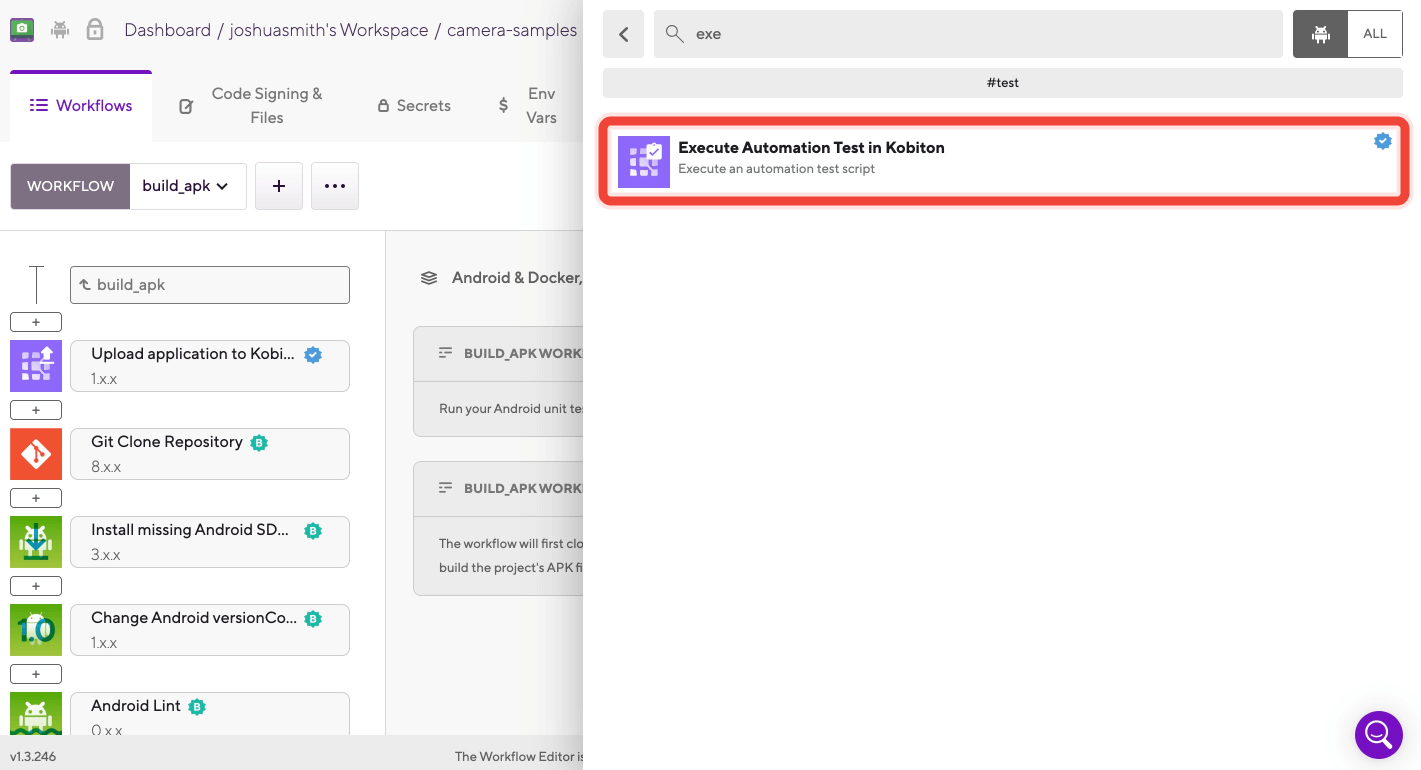Open first BUILD_APK WORKFLOW description card header
This screenshot has width=1421, height=770.
pyautogui.click(x=498, y=354)
